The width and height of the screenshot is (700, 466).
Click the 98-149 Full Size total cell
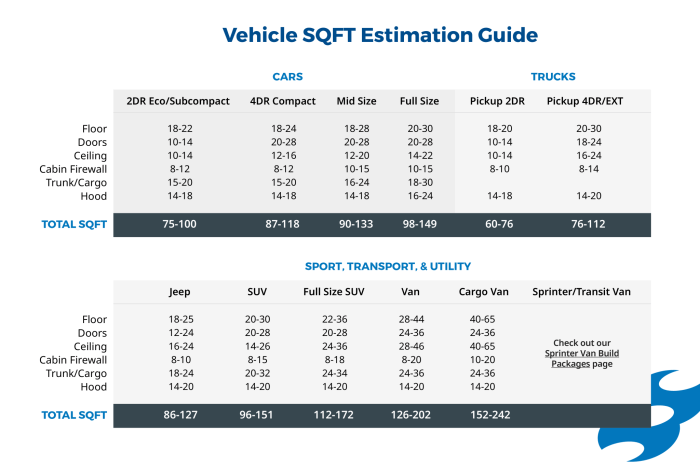[x=420, y=224]
